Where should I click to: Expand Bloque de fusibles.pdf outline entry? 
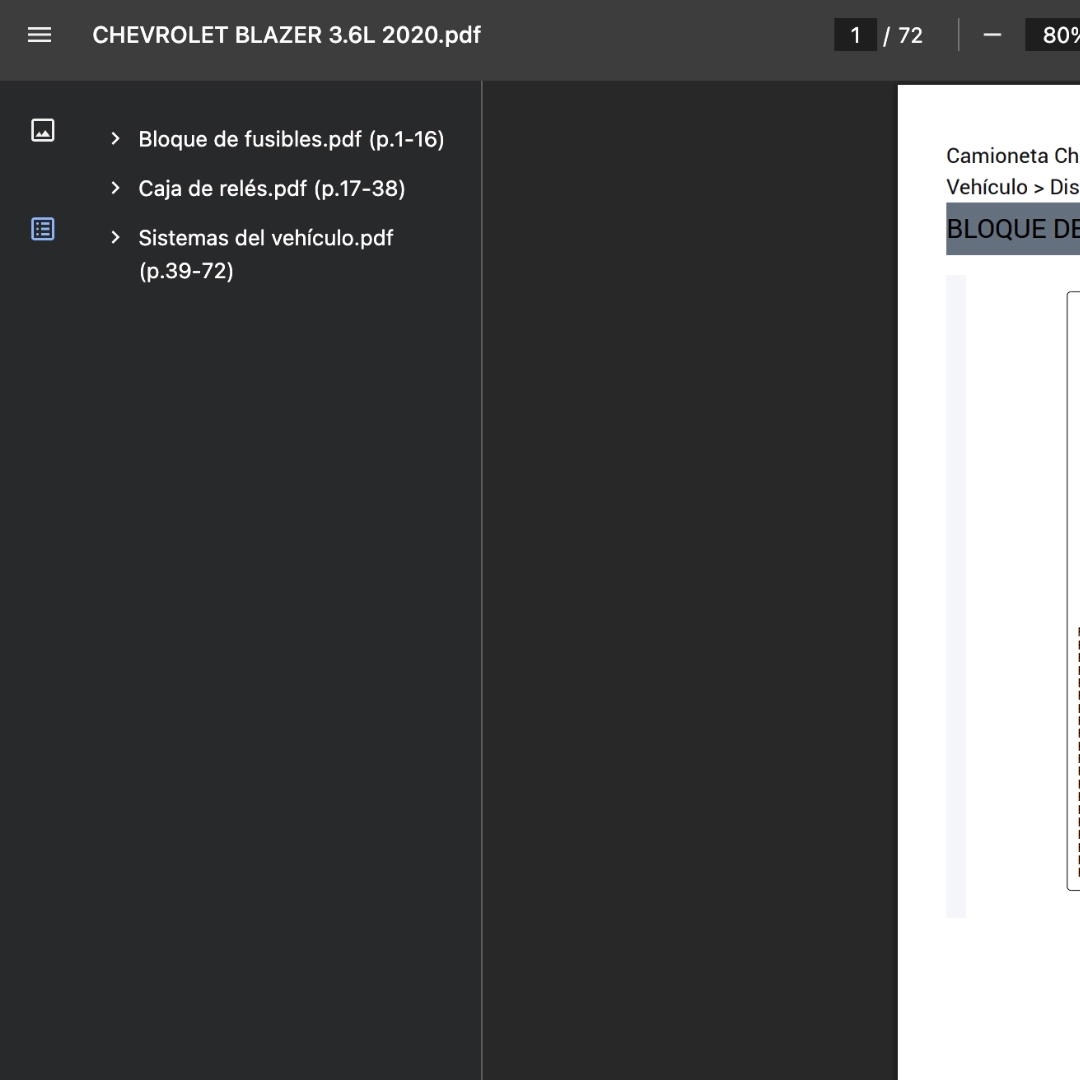click(115, 139)
